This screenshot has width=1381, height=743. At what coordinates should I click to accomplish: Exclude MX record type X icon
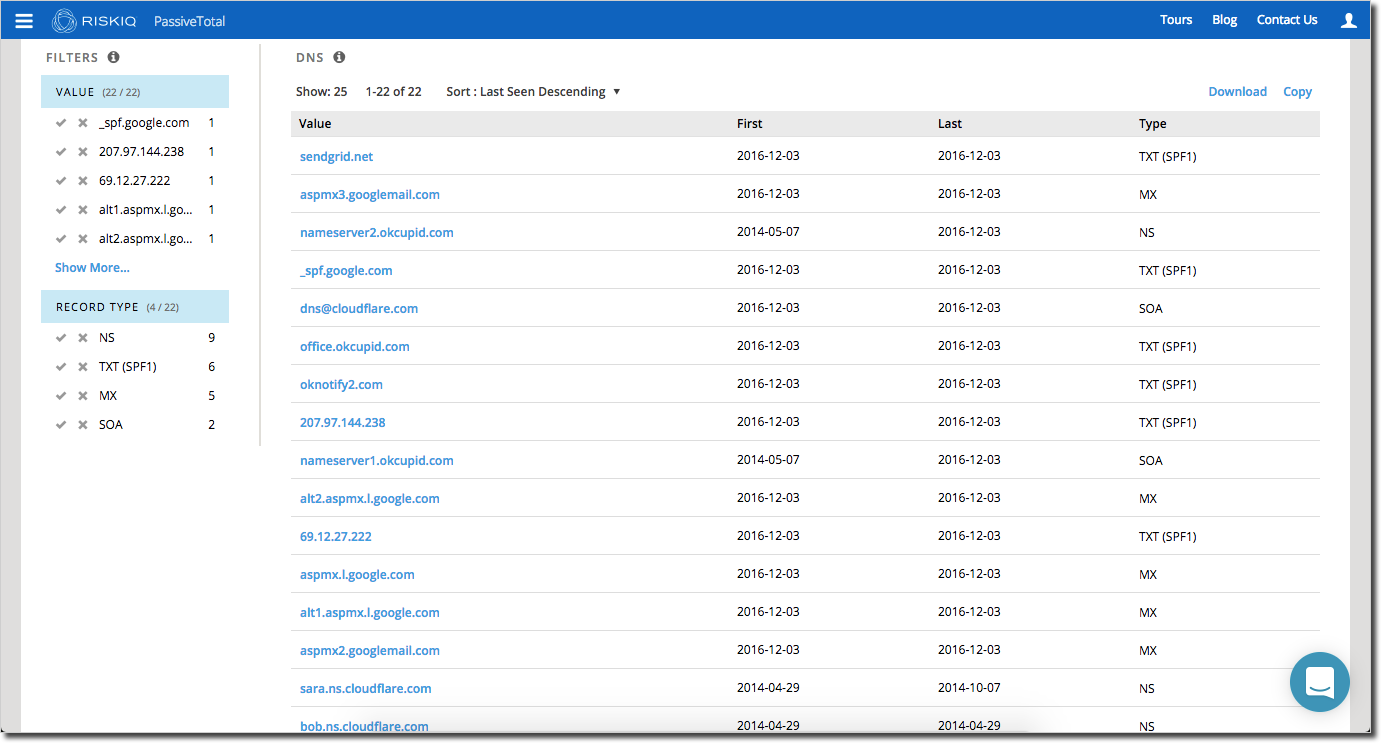point(83,396)
